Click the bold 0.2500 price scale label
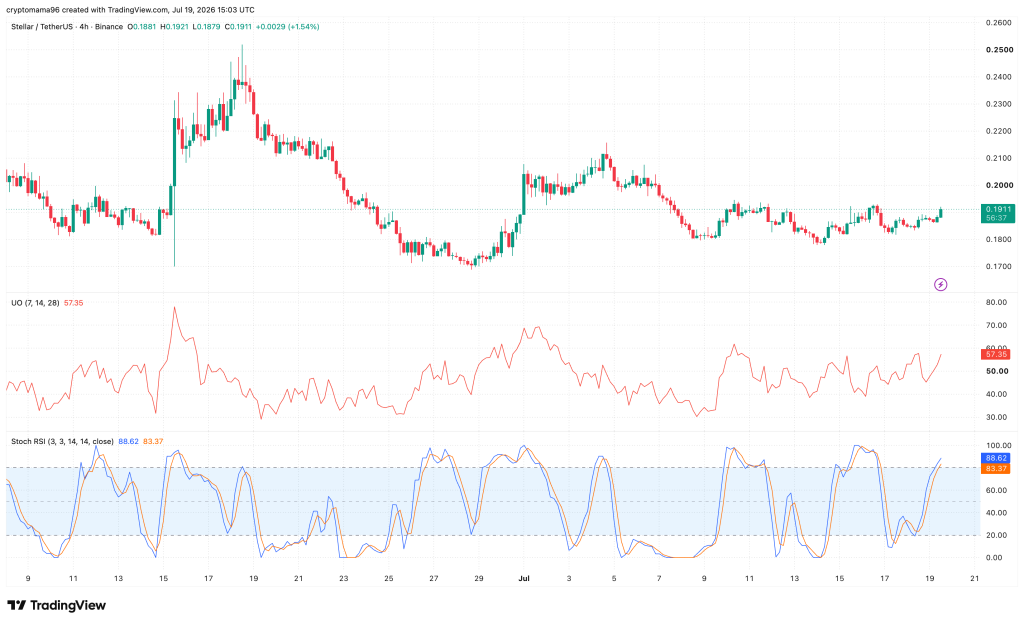This screenshot has width=1024, height=624. tap(999, 50)
